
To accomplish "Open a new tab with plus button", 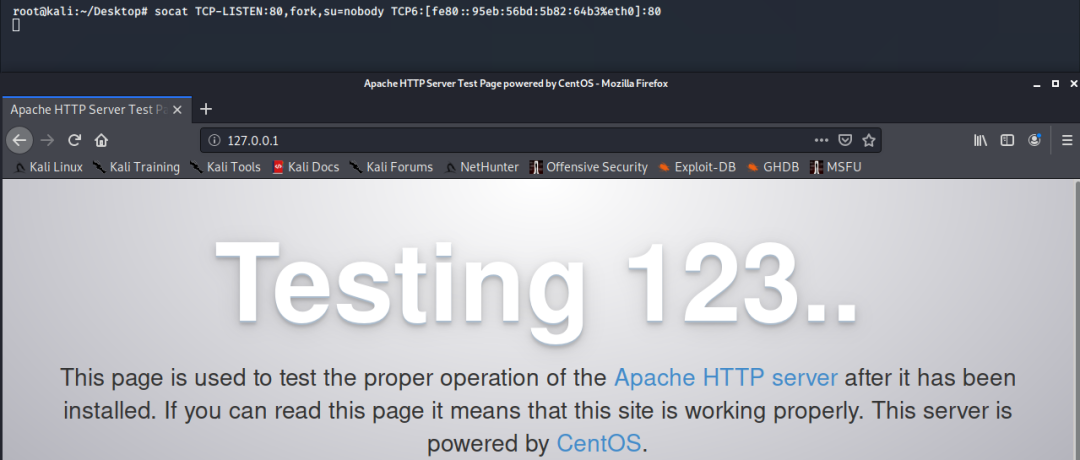I will pyautogui.click(x=205, y=109).
